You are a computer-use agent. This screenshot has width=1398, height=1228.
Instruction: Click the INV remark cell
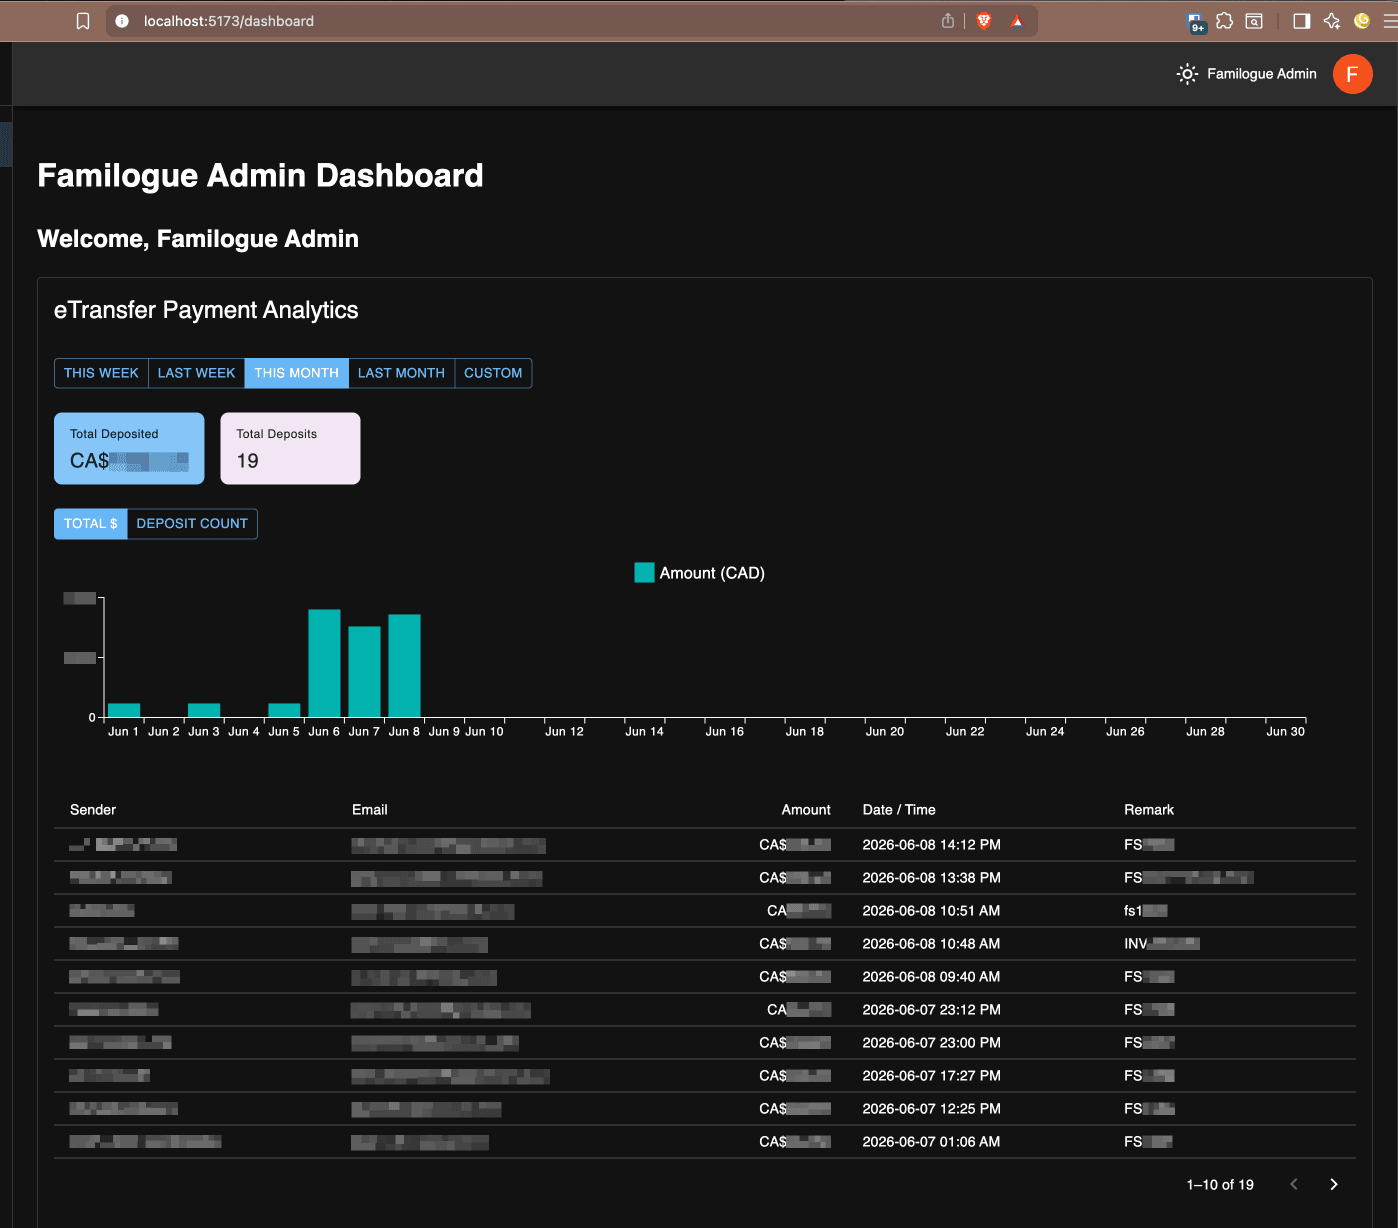pos(1161,944)
